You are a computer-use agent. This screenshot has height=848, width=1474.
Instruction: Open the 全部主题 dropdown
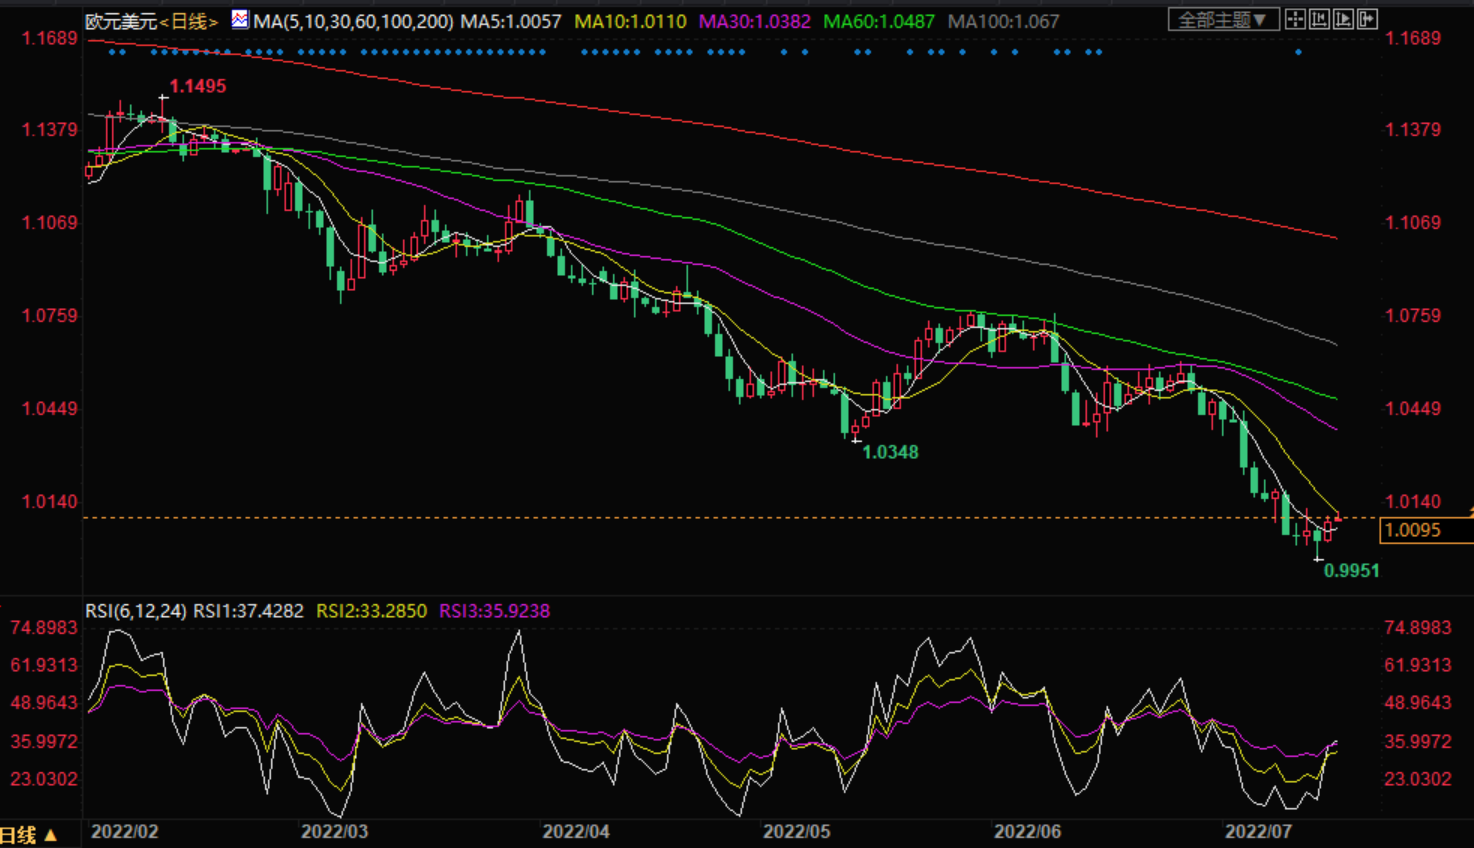pyautogui.click(x=1222, y=20)
